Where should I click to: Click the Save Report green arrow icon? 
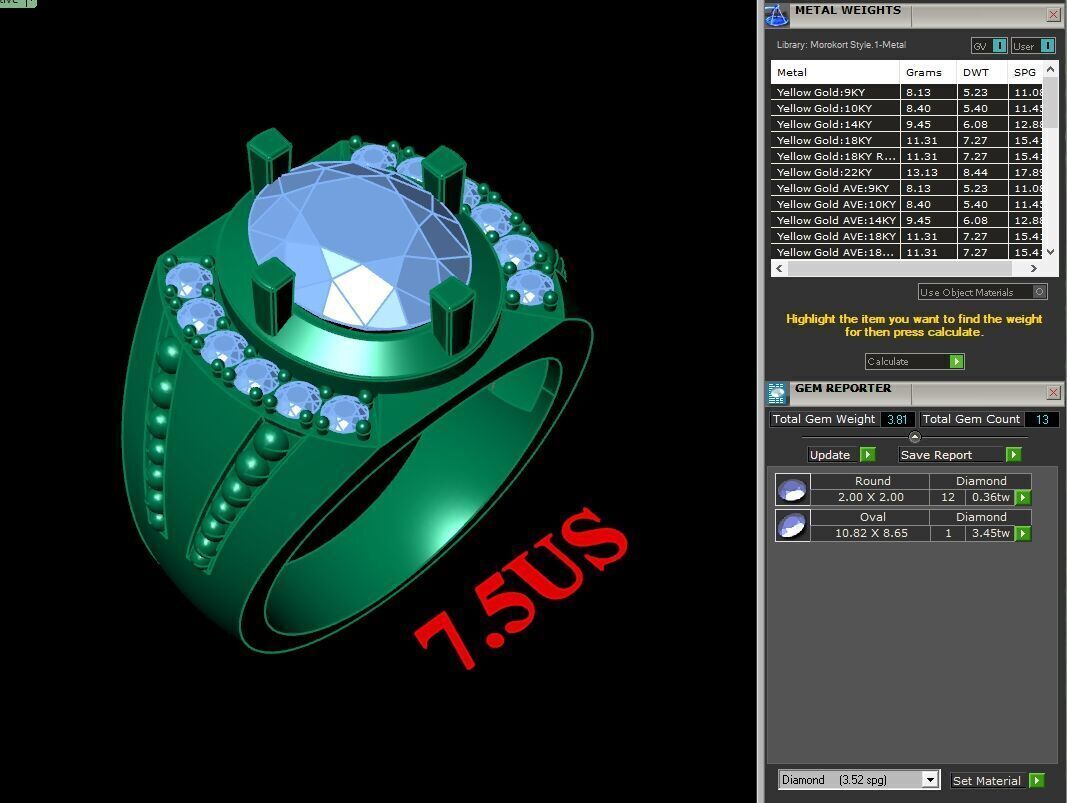[1013, 455]
